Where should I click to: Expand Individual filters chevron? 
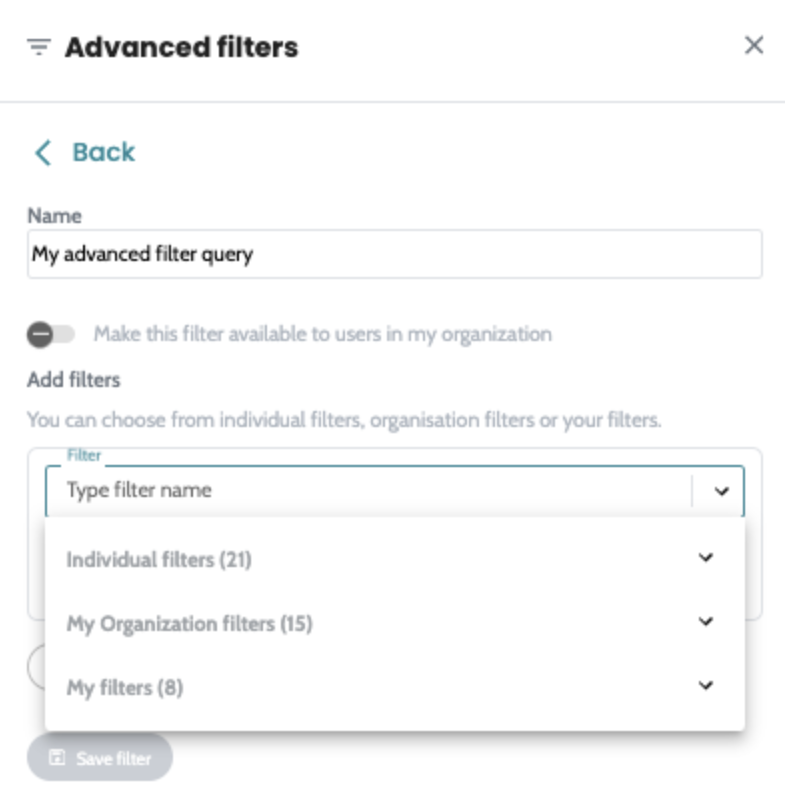706,558
